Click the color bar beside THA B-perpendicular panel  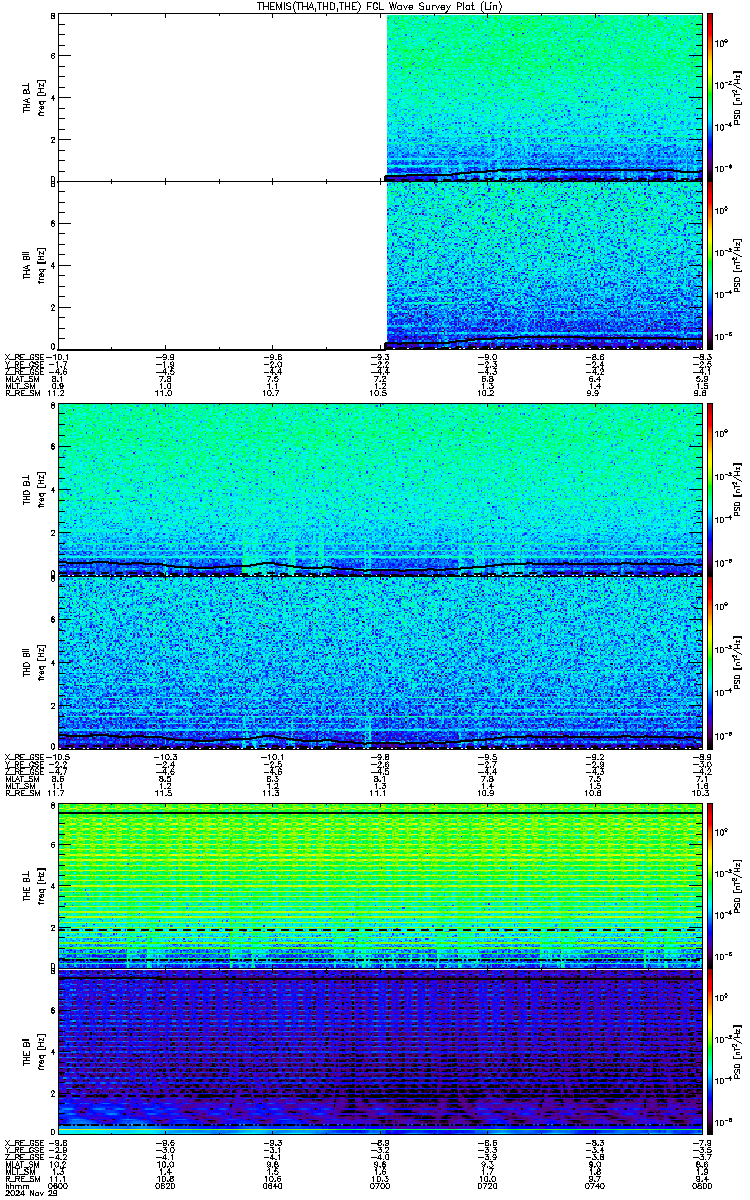[x=710, y=96]
